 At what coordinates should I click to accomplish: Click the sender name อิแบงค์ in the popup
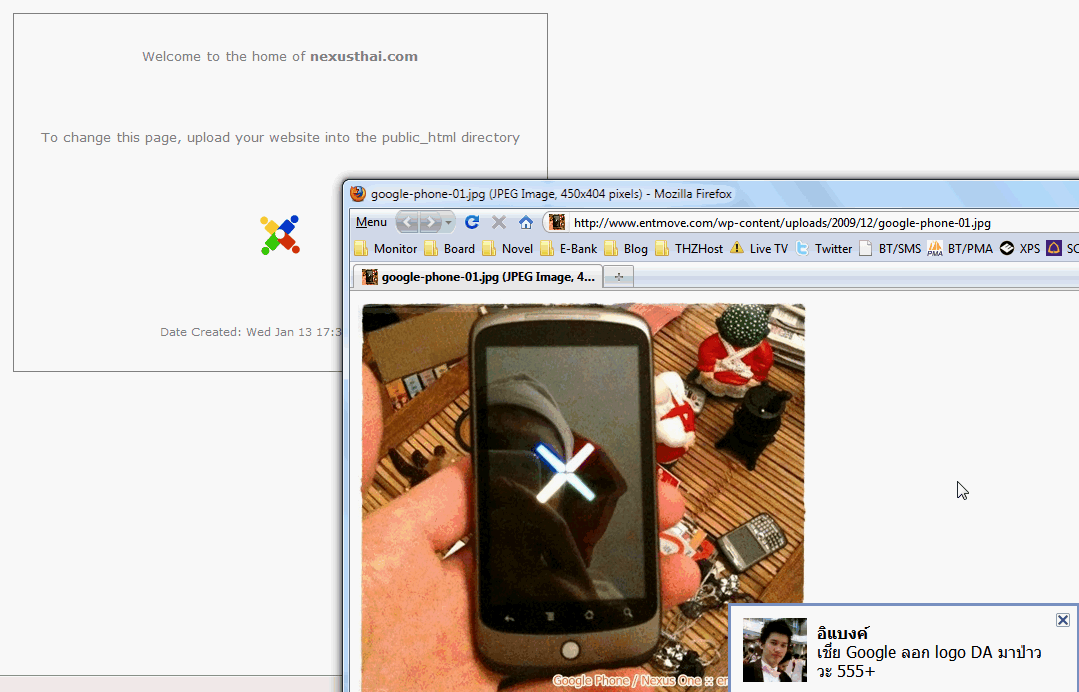pyautogui.click(x=843, y=632)
